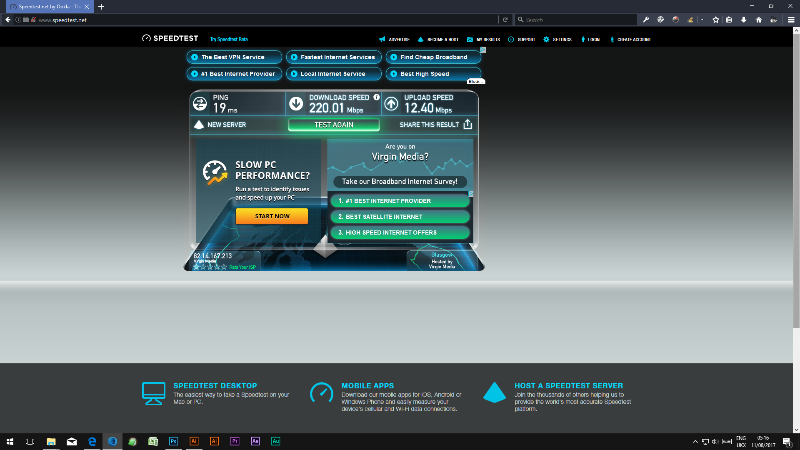Screen dimensions: 800x450
Task: Select 2. Best Satellite Internet option
Action: click(x=400, y=217)
